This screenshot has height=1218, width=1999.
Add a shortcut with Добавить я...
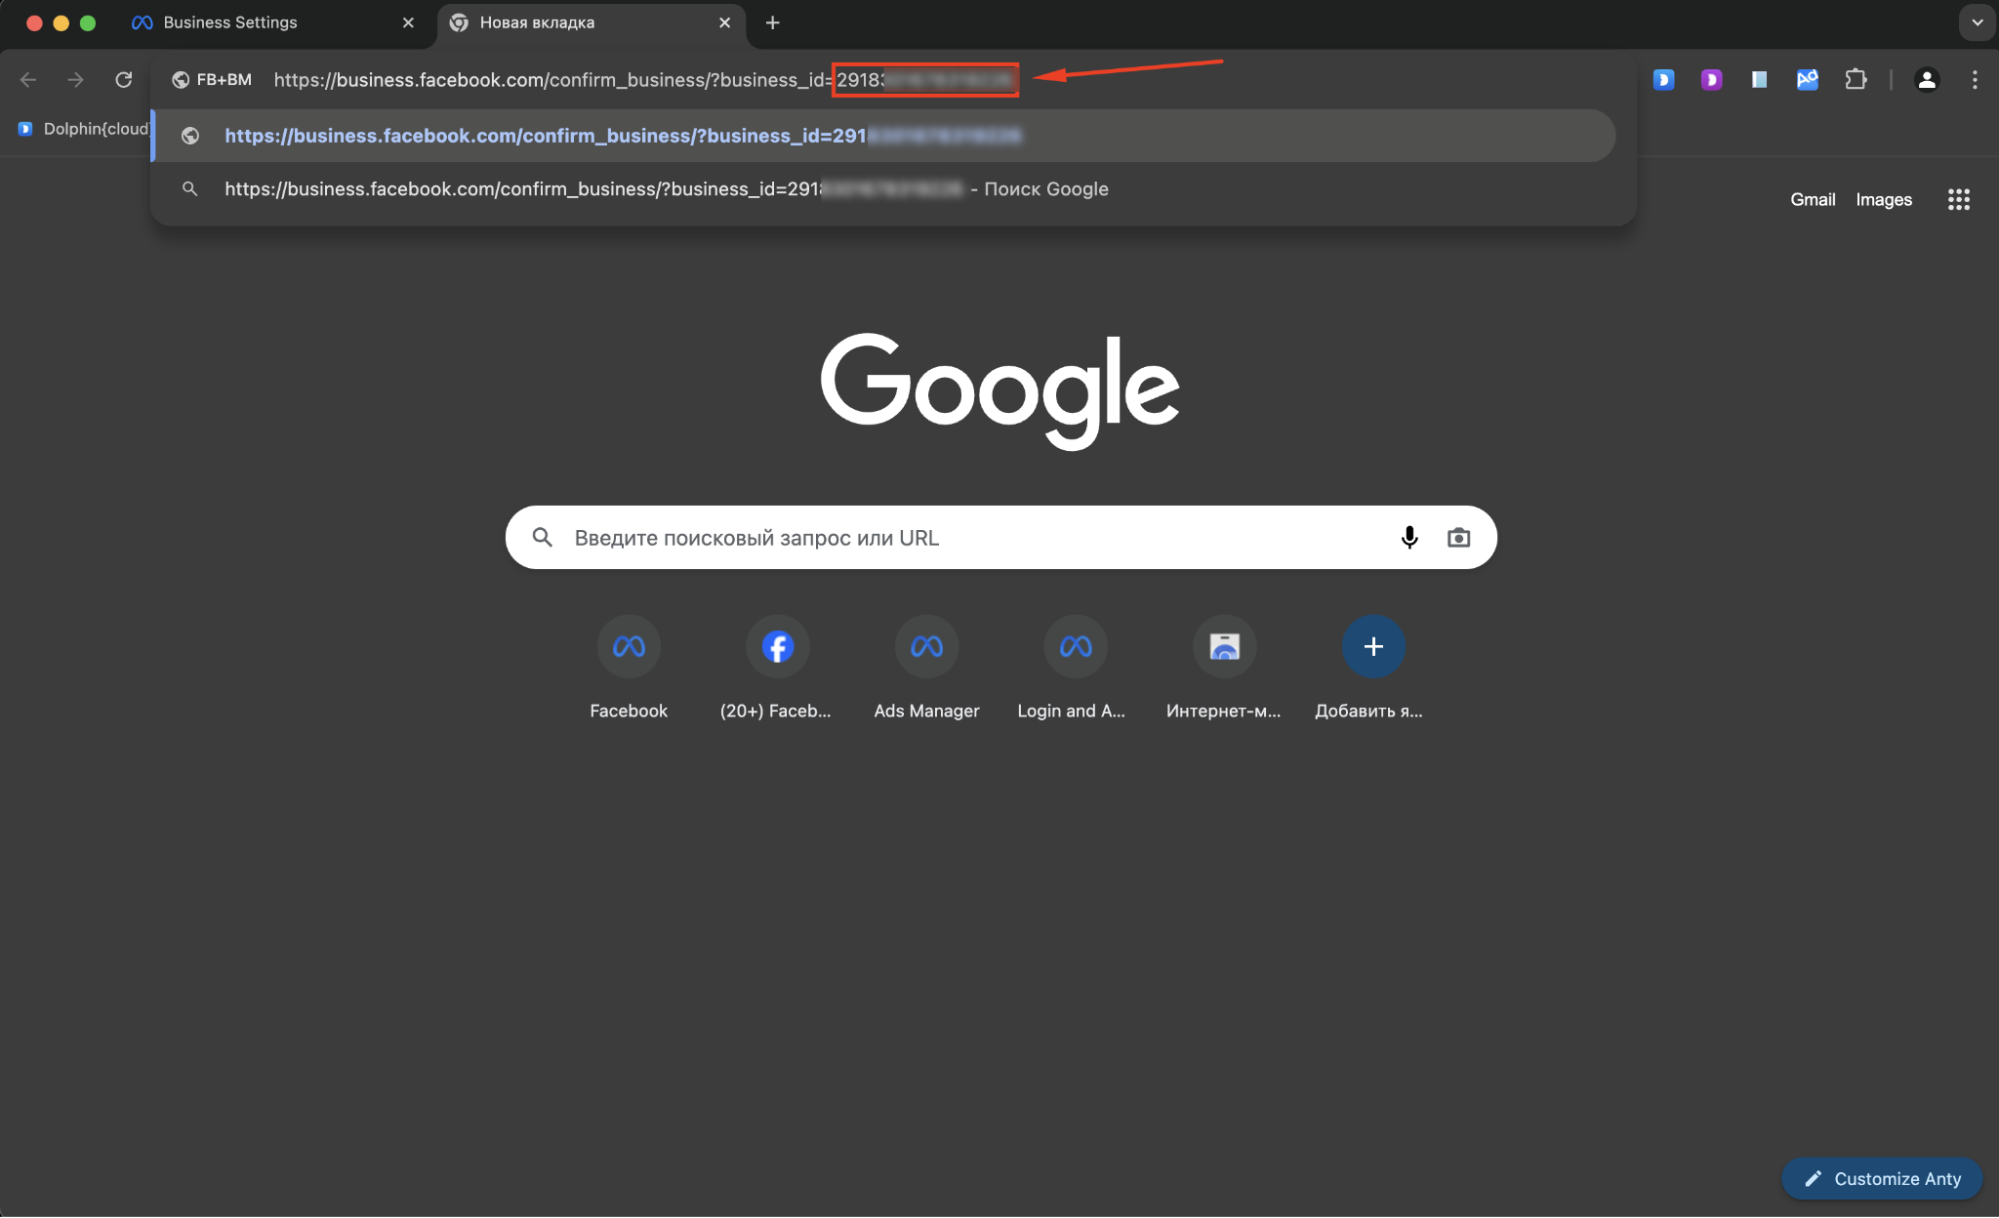[1373, 667]
